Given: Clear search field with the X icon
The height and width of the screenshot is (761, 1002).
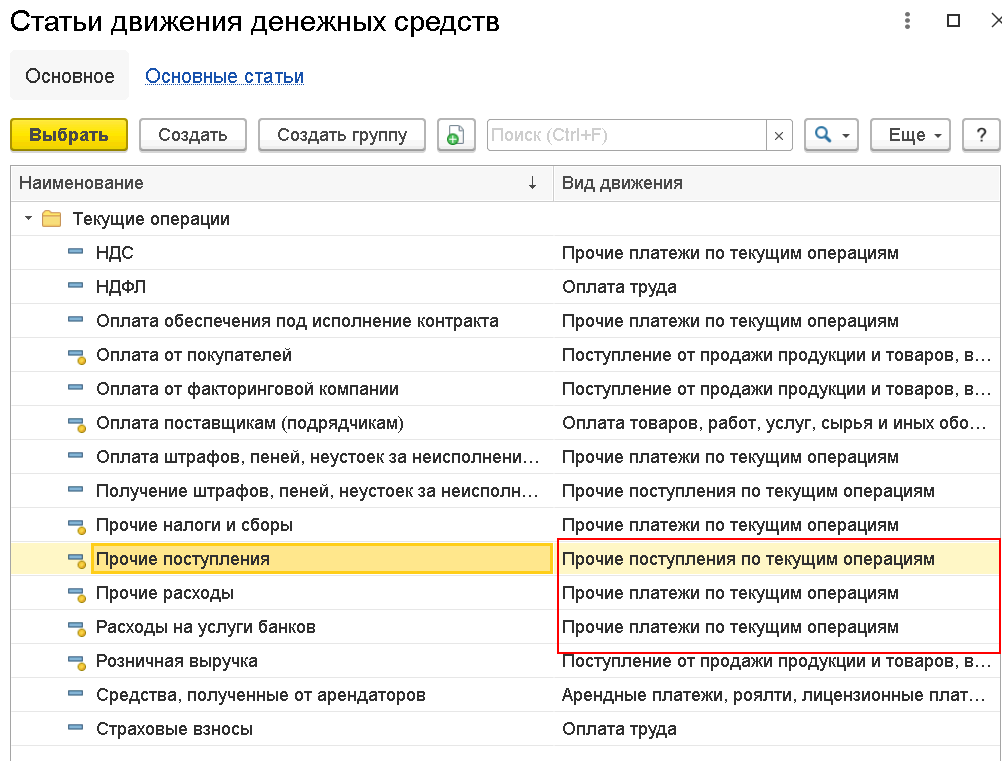Looking at the screenshot, I should point(779,135).
